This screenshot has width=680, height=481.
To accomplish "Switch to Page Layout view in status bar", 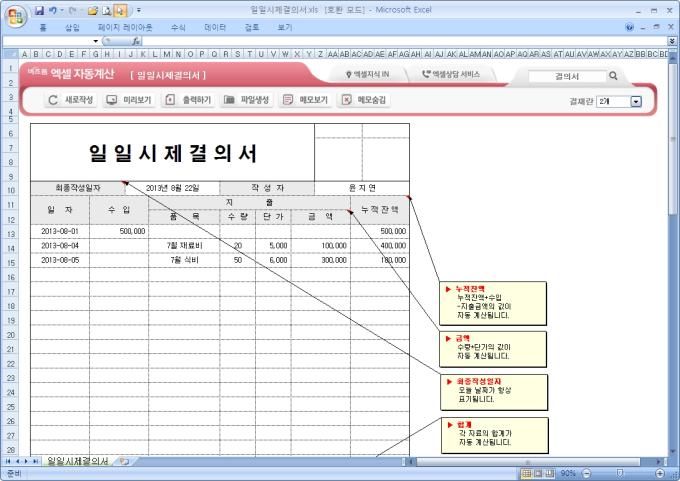I will [x=538, y=473].
